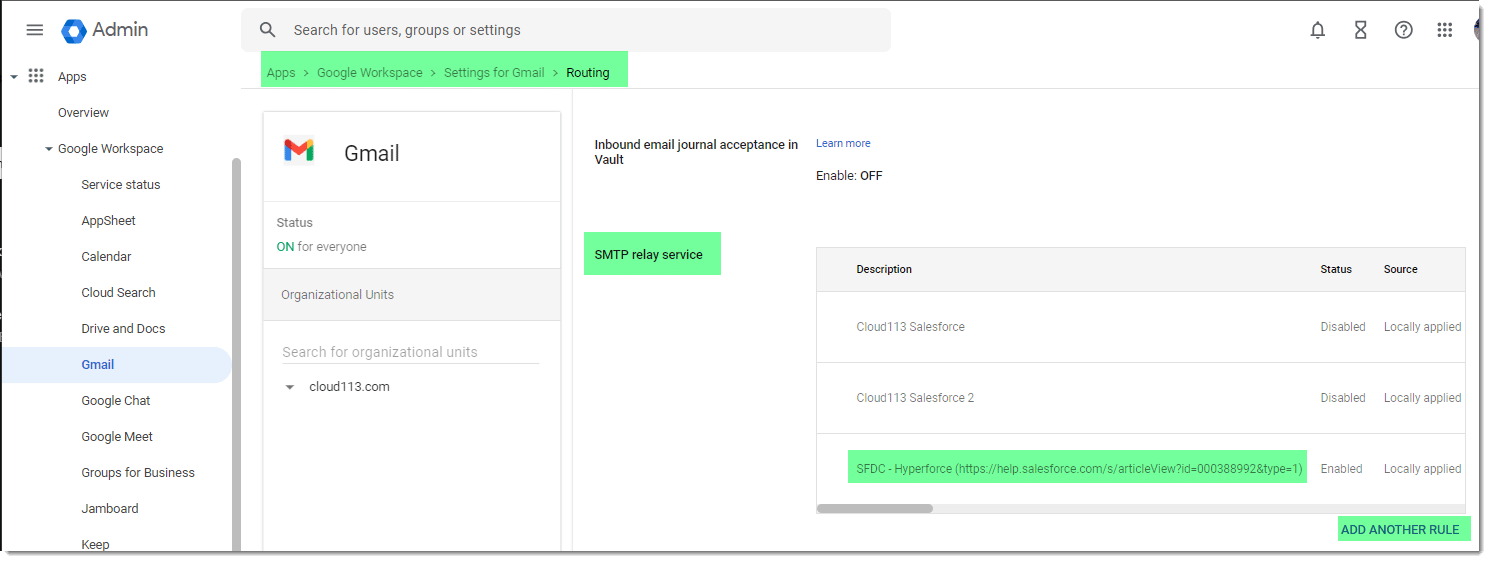Click the Learn more link
Screen dimensions: 1489x561
click(843, 143)
